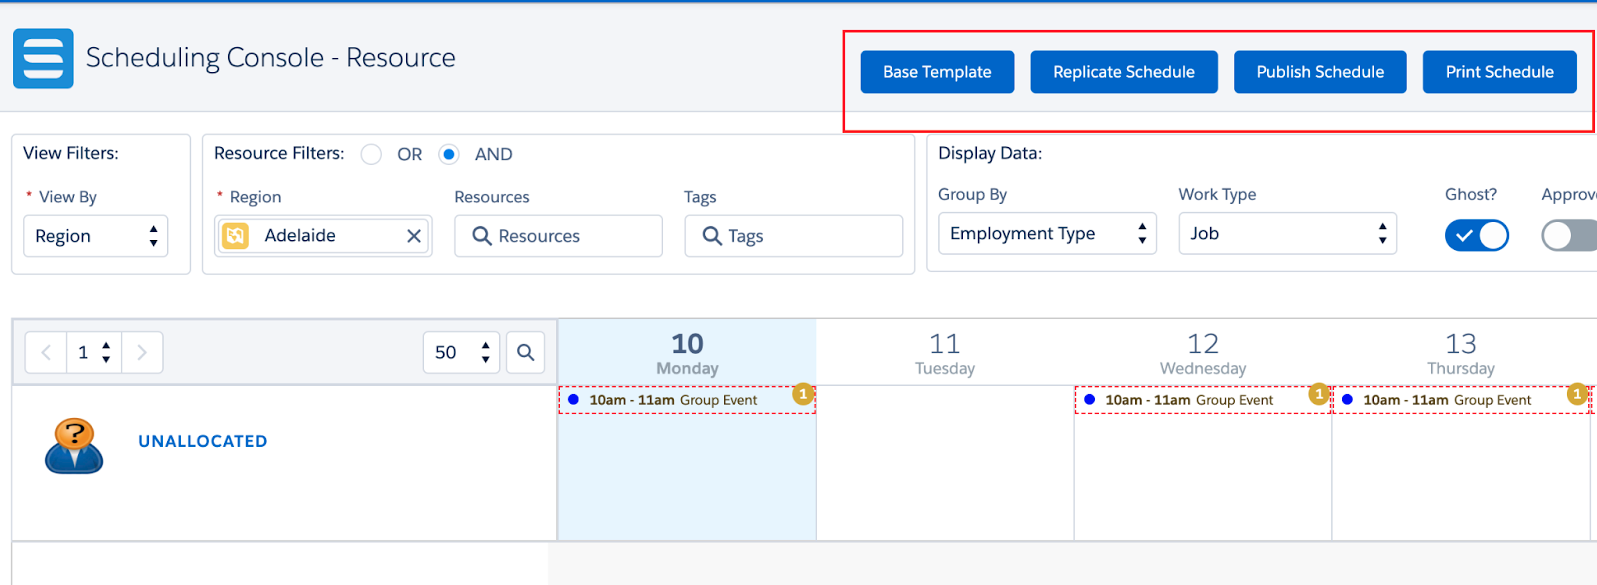Image resolution: width=1597 pixels, height=585 pixels.
Task: Go to the previous resource page
Action: pos(46,352)
